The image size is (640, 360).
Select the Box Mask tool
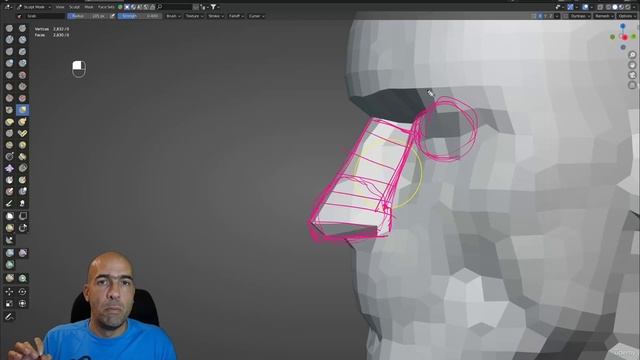click(9, 216)
